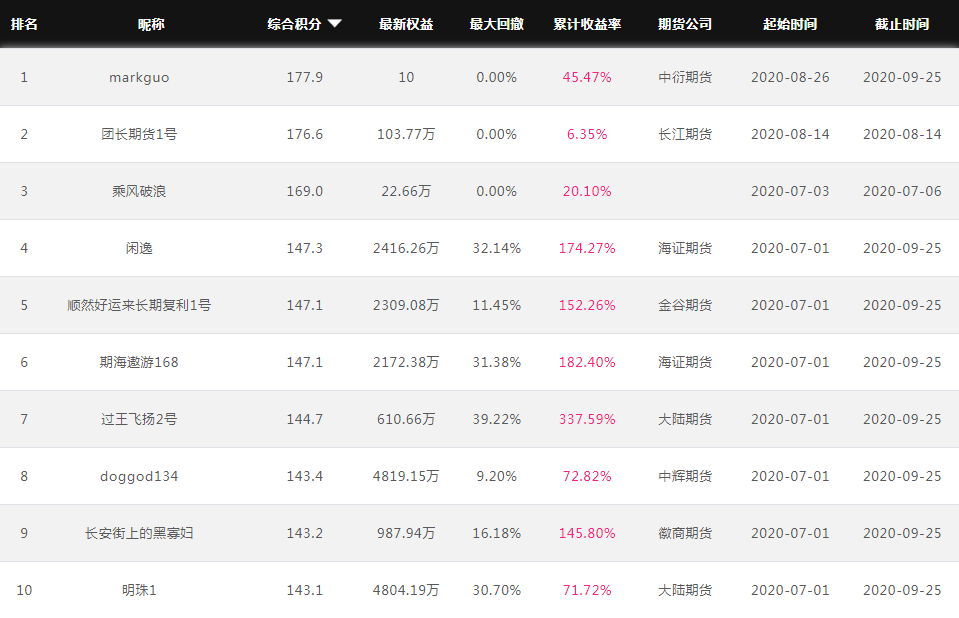Open the 期海遨游168 nickname
Screen dimensions: 959x618
(x=139, y=362)
